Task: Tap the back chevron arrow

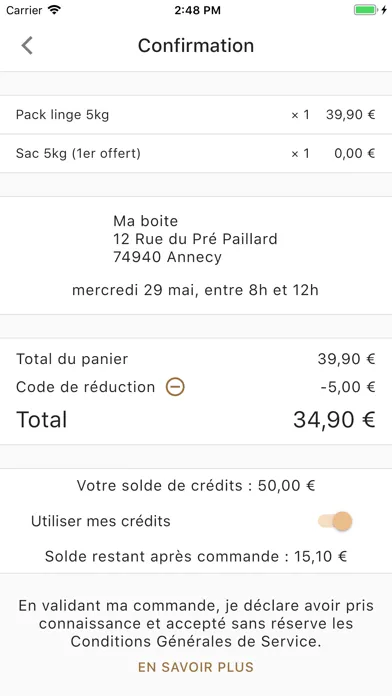Action: pyautogui.click(x=27, y=46)
